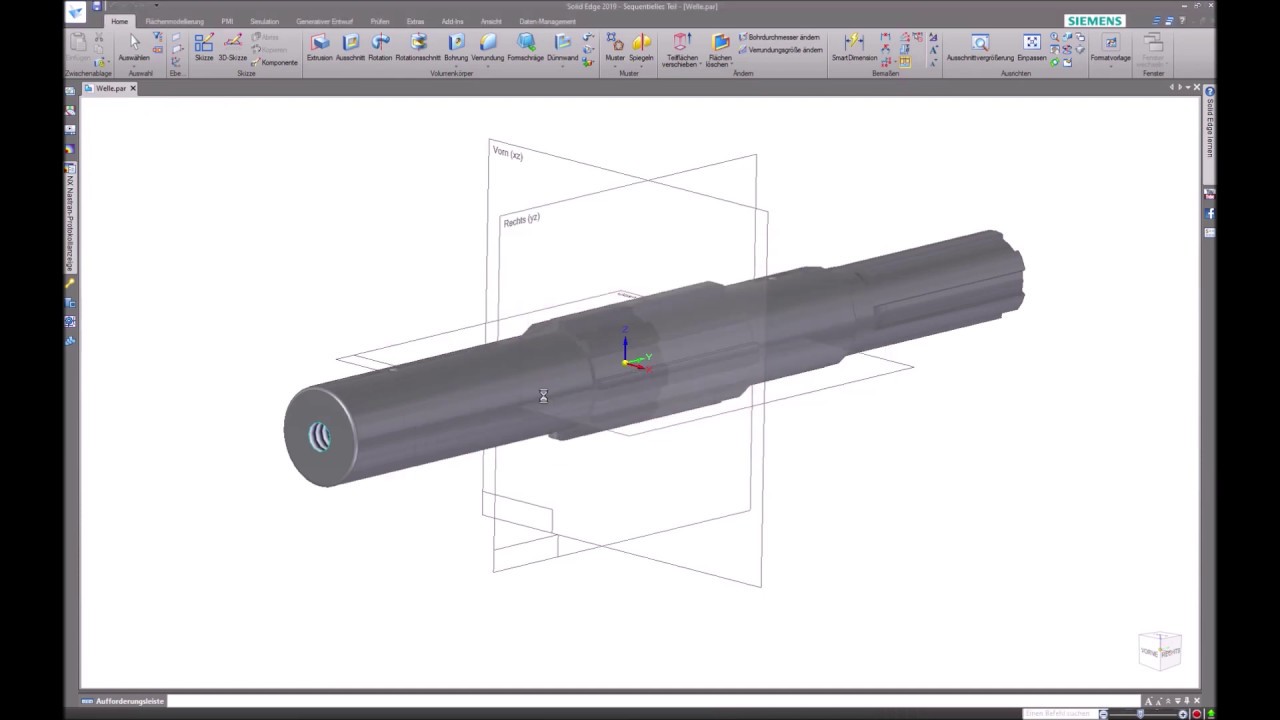Close the Welle.par document tab
The height and width of the screenshot is (720, 1280).
coord(132,88)
